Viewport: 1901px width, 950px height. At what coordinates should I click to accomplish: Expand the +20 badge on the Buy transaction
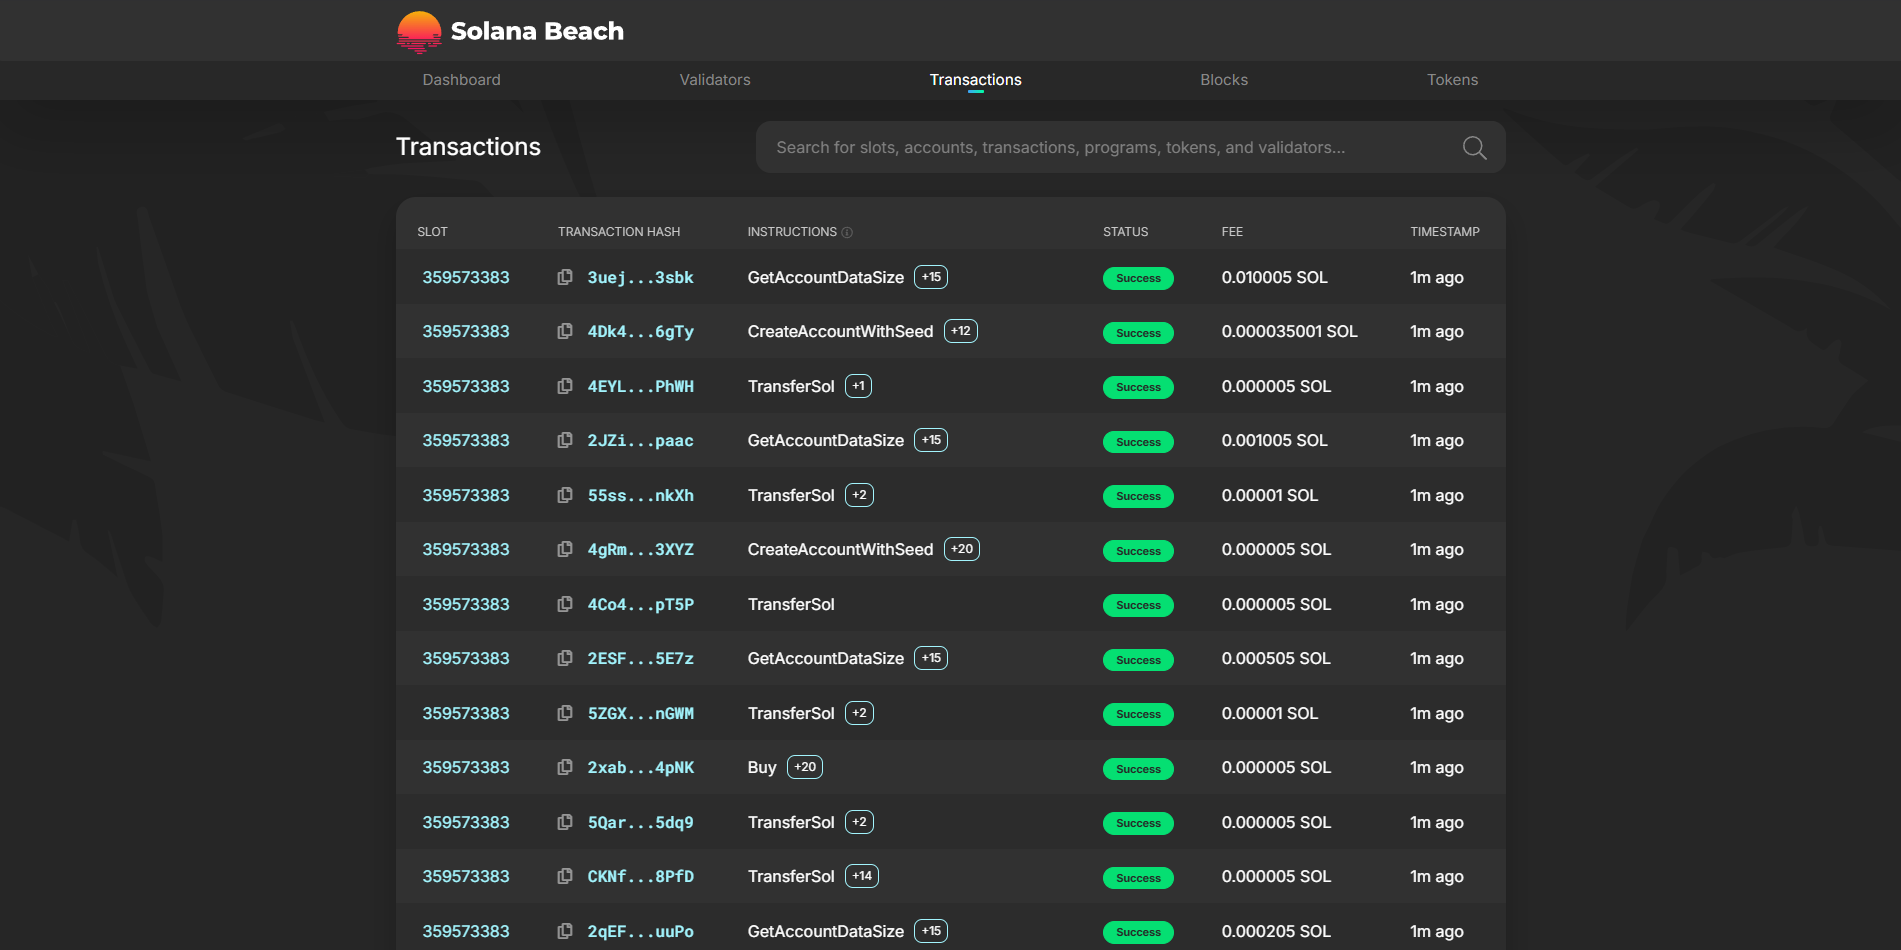click(x=805, y=767)
